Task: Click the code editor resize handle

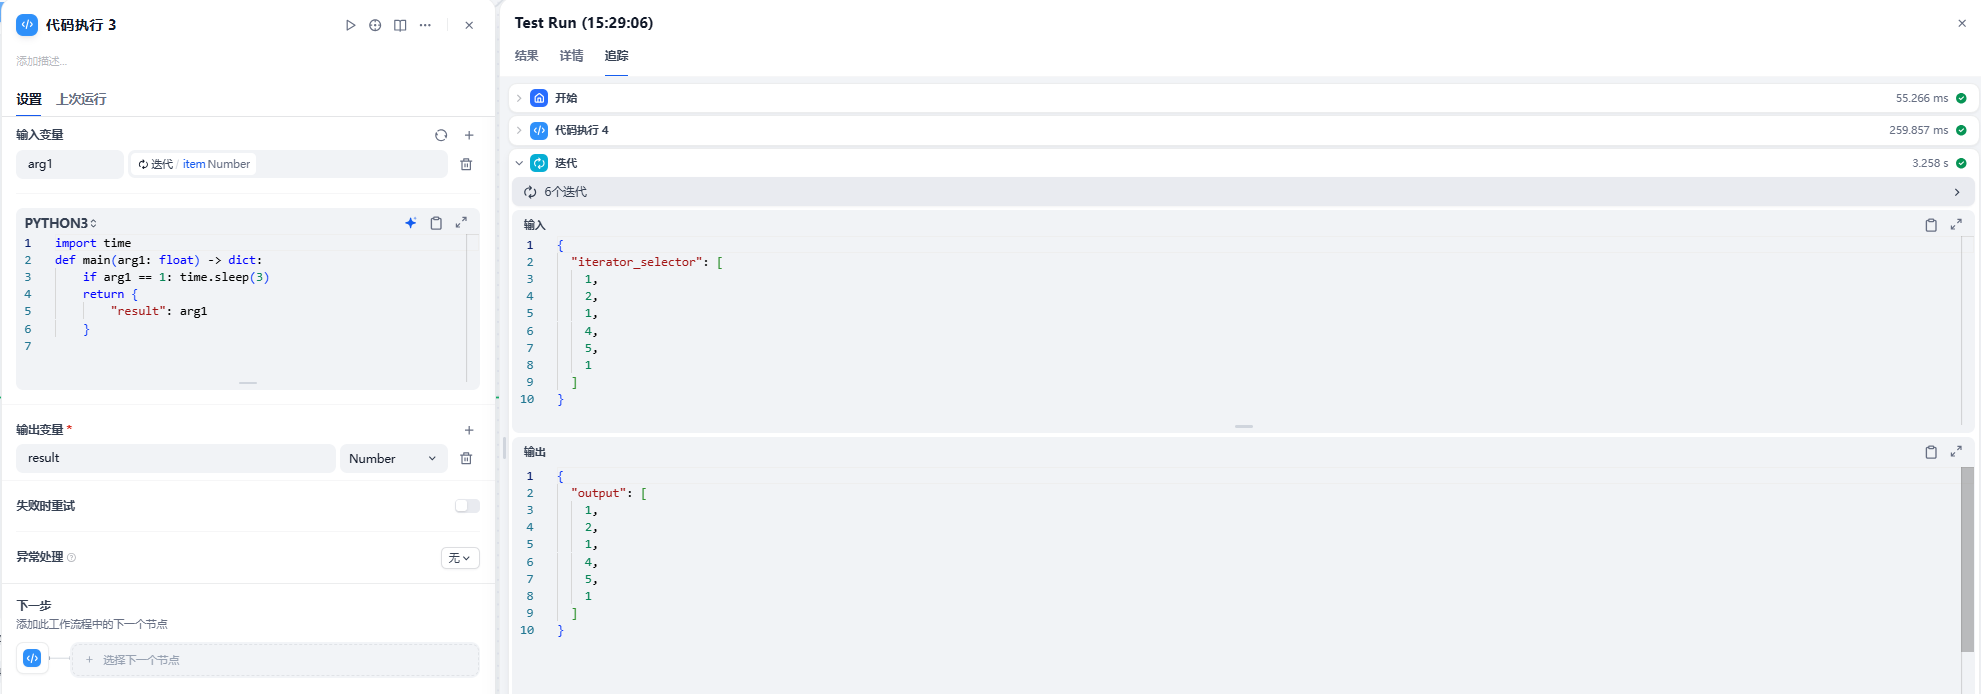Action: [248, 383]
